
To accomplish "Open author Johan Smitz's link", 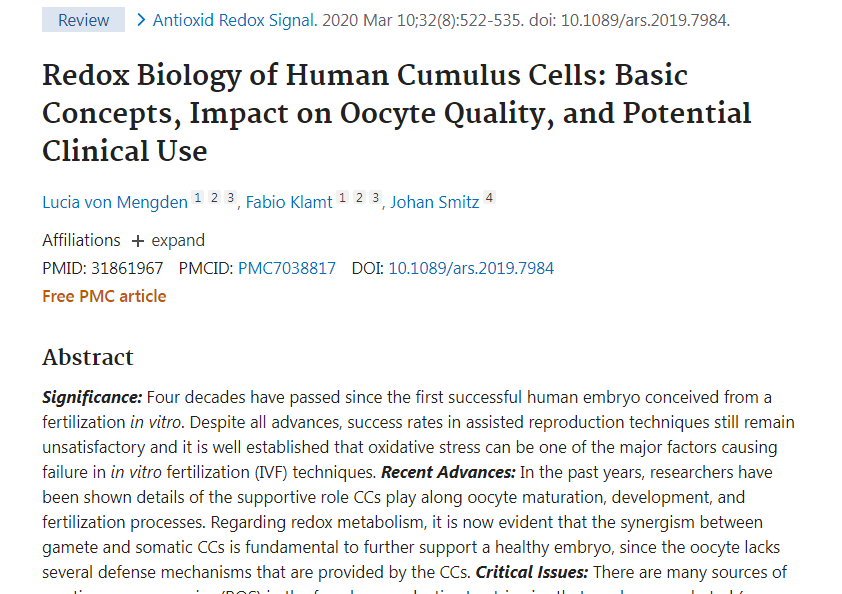I will pos(434,202).
